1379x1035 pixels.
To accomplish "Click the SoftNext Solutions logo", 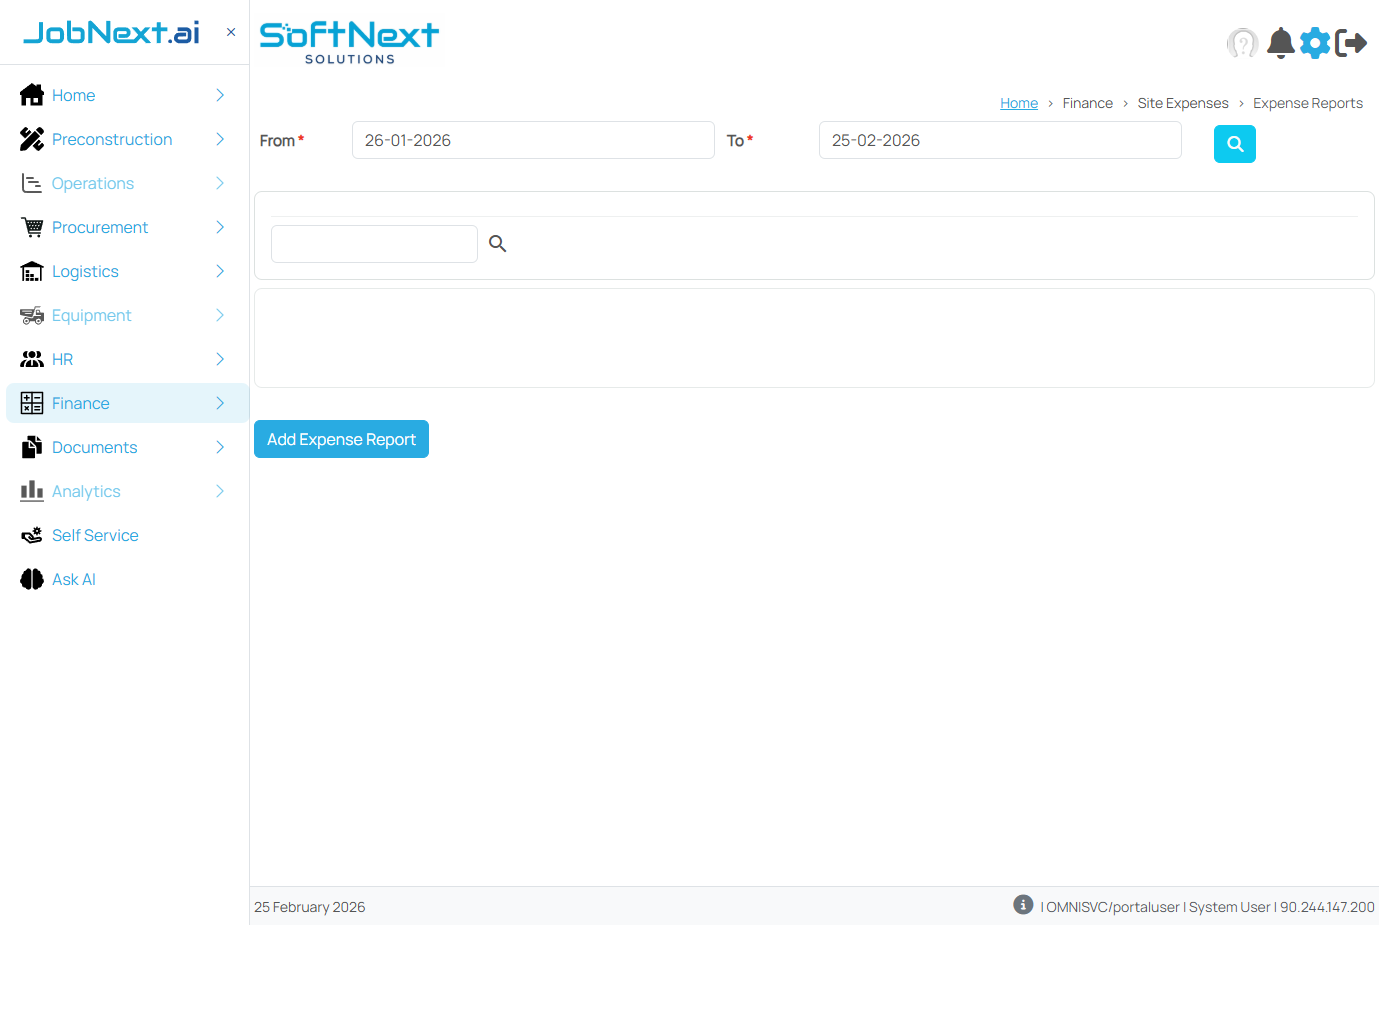I will (349, 41).
